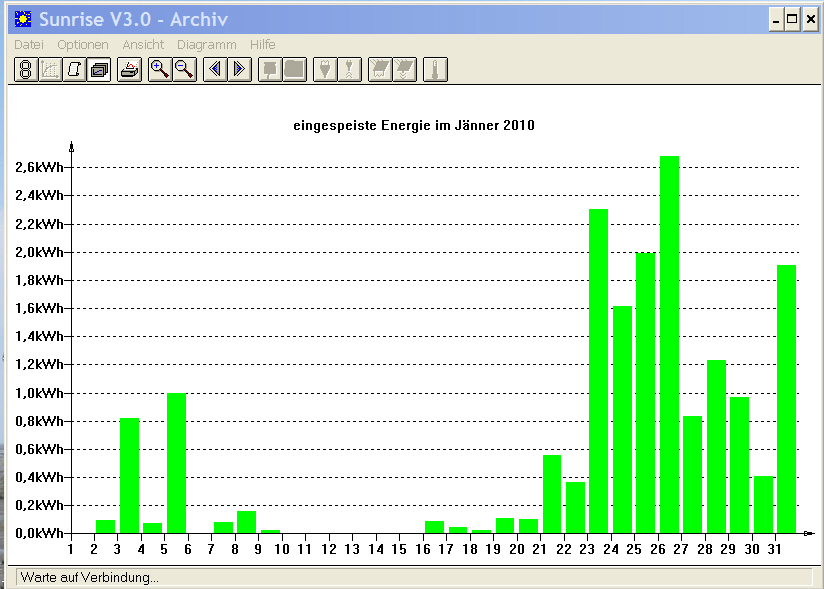The image size is (824, 589).
Task: Open the seven-segment digital display view
Action: tap(26, 69)
